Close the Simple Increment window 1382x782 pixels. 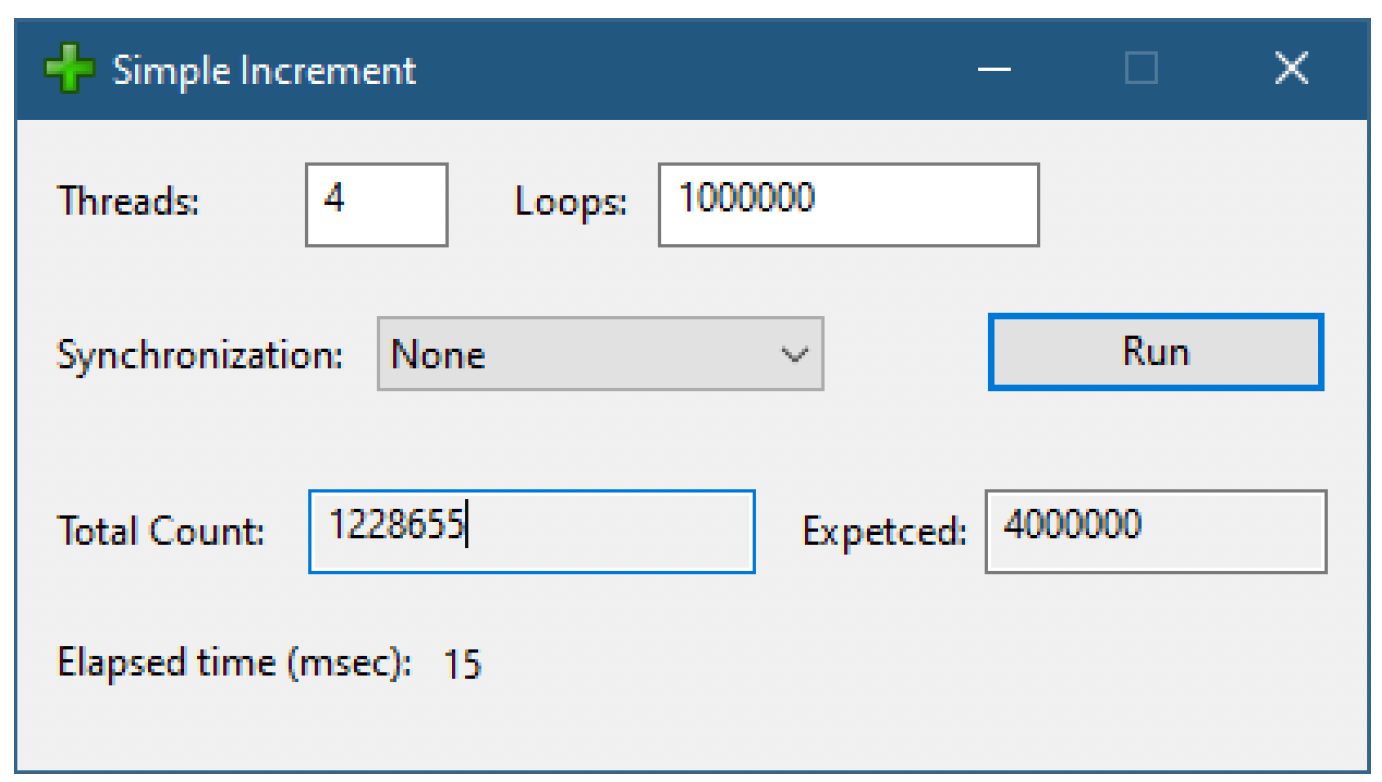(x=1292, y=69)
